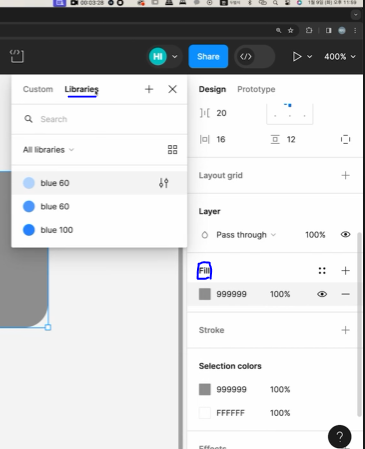Open the 400% zoom dropdown
Screen dimensions: 365x449
pos(340,57)
